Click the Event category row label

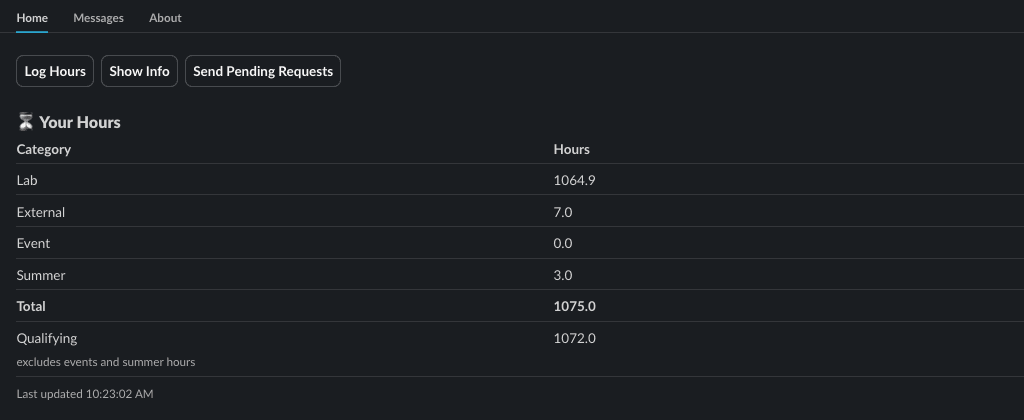point(33,243)
